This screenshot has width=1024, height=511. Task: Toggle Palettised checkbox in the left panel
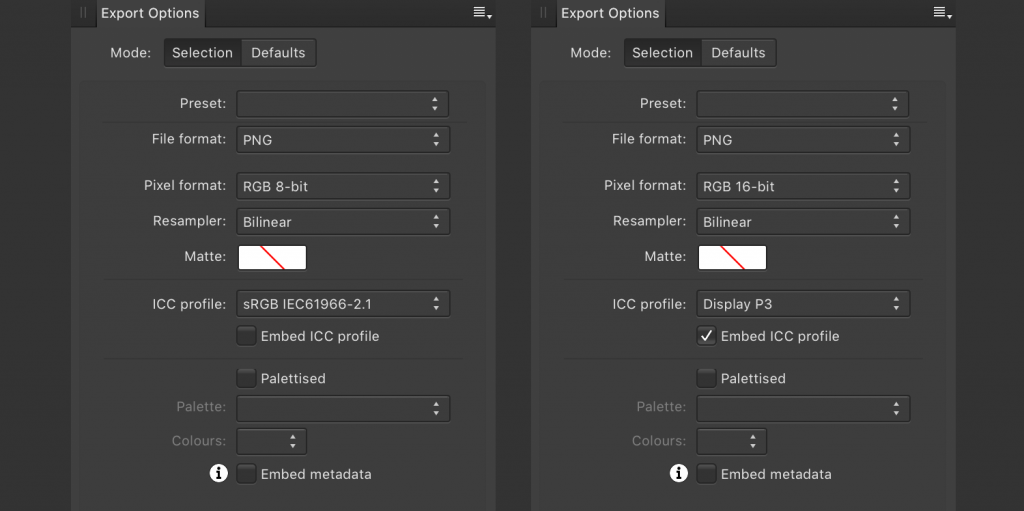click(x=246, y=378)
